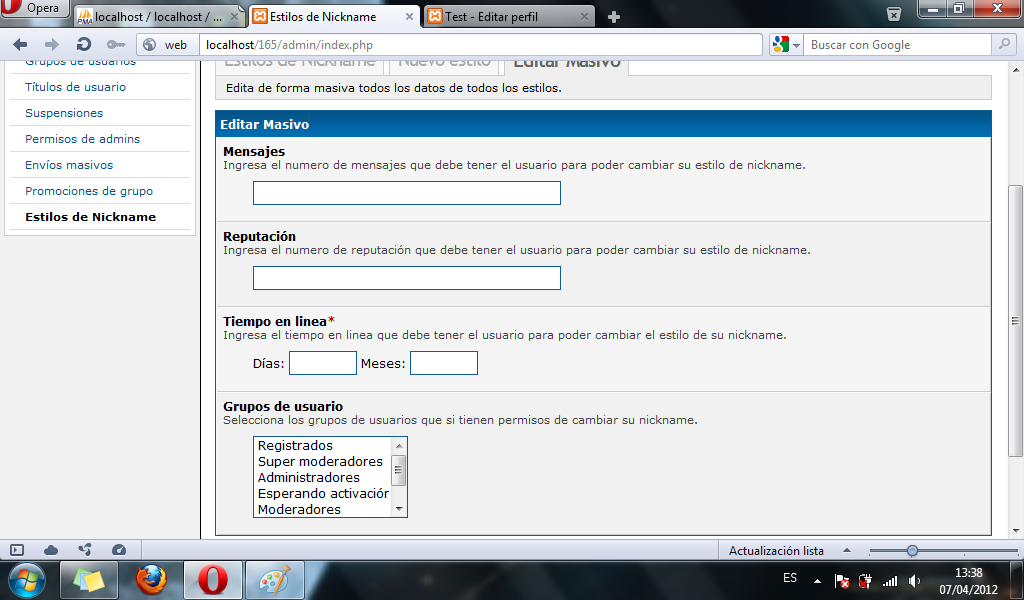Click the Días input field

pos(323,363)
